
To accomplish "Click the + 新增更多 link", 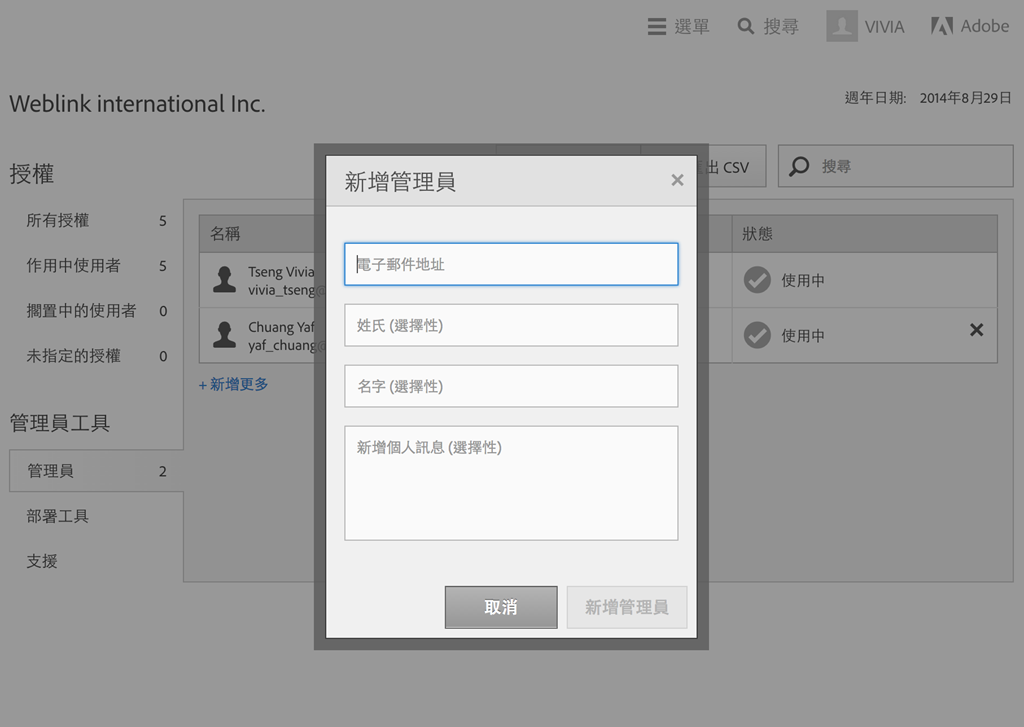I will 233,384.
